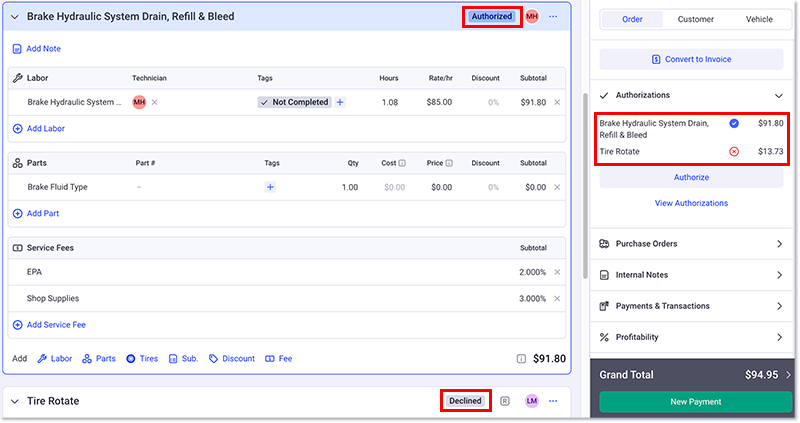
Task: Select the Brake Fluid Type part name
Action: [57, 187]
